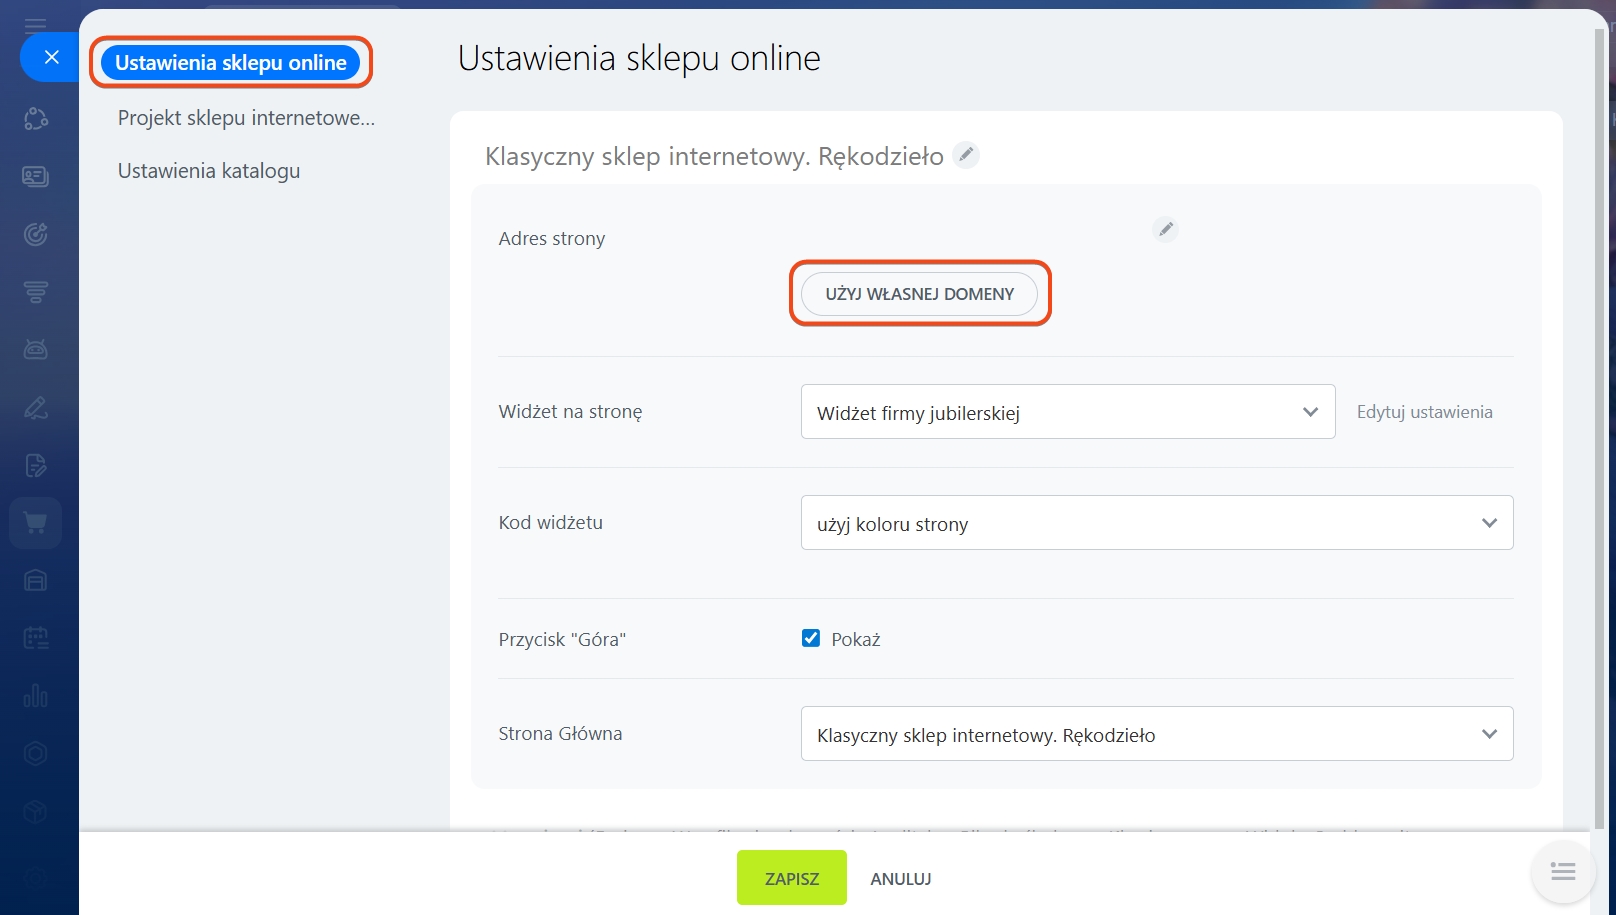The height and width of the screenshot is (915, 1616).
Task: Click the funnel icon in left sidebar
Action: click(36, 292)
